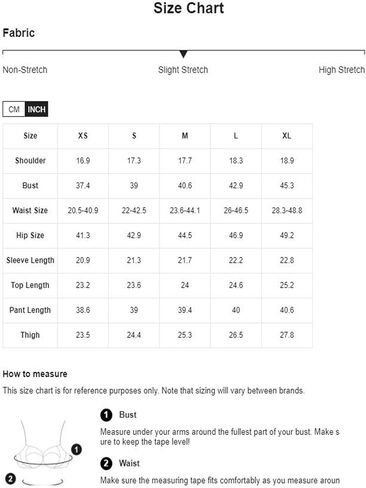
Task: Click the Shoulder row label
Action: [30, 161]
